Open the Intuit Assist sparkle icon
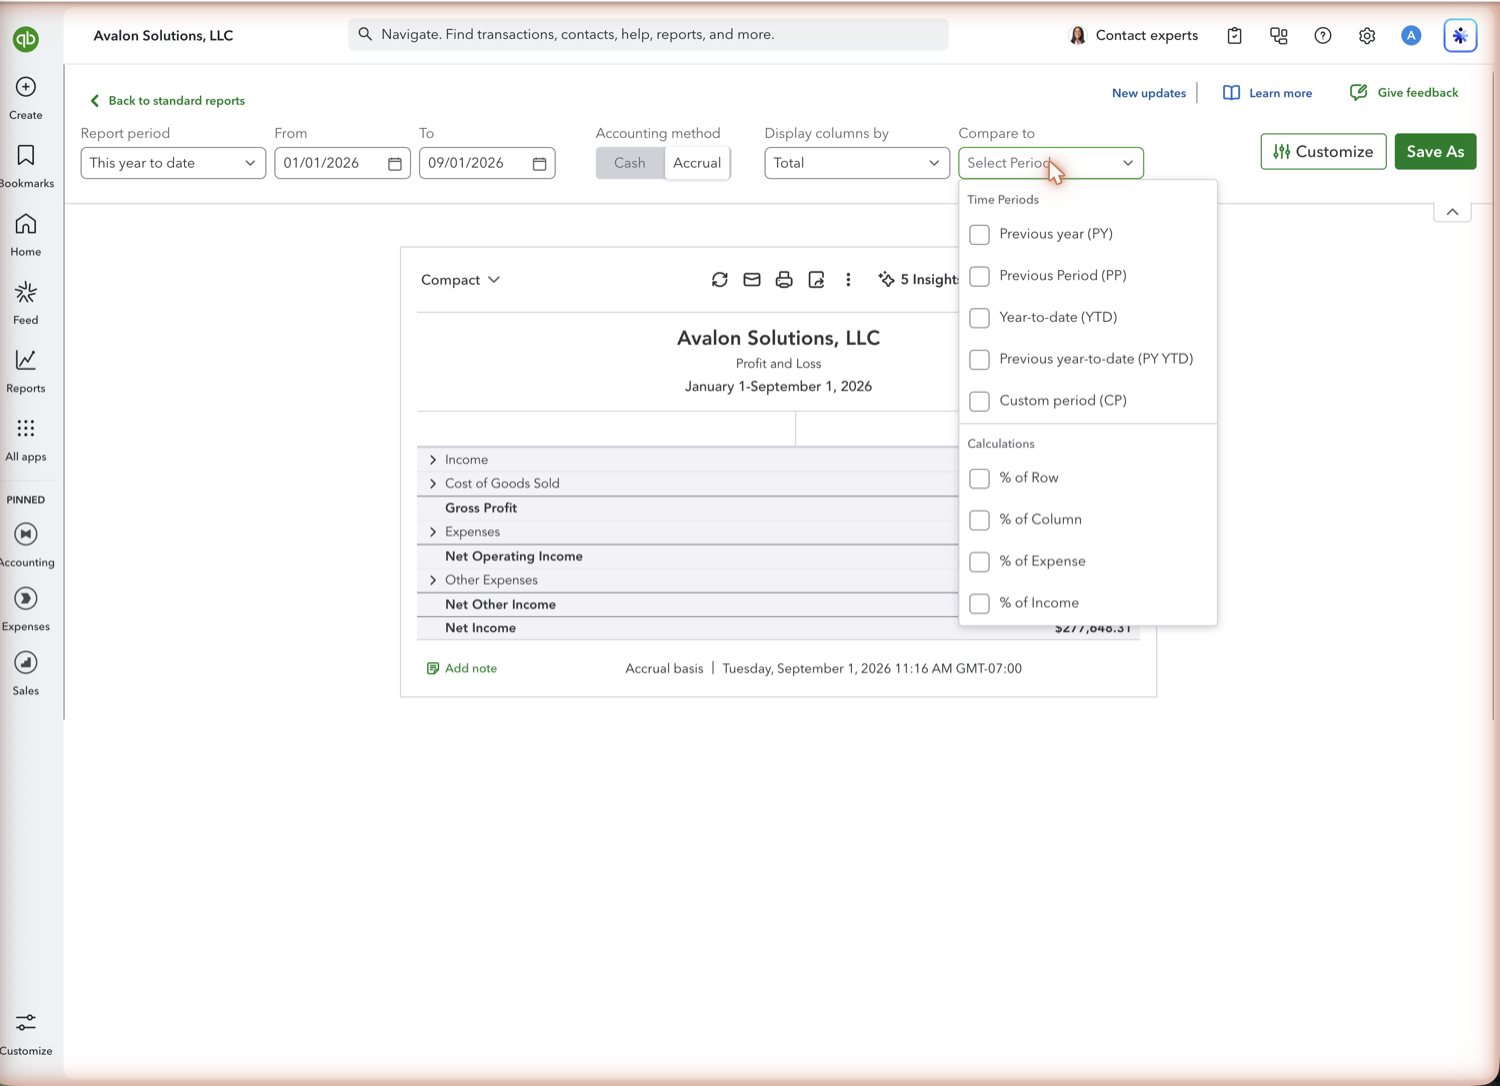 pyautogui.click(x=1460, y=35)
